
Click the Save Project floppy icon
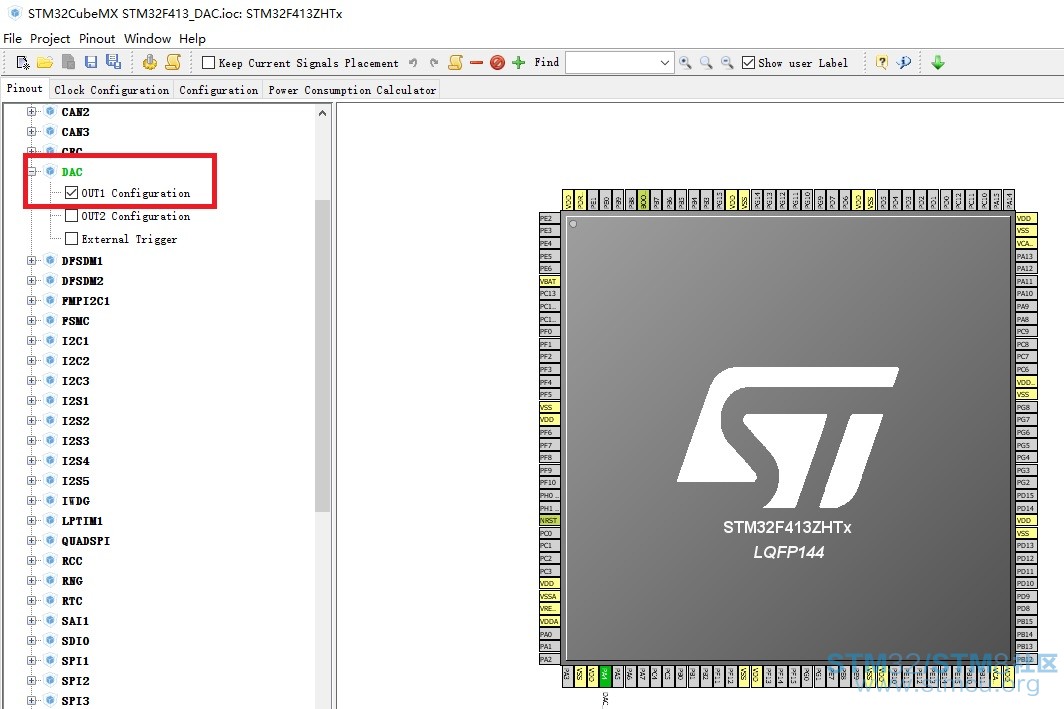[91, 62]
